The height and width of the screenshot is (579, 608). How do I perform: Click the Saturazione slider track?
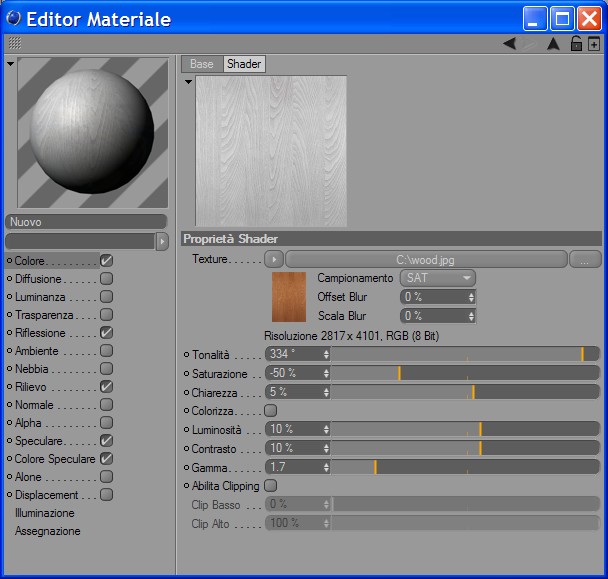tap(465, 373)
